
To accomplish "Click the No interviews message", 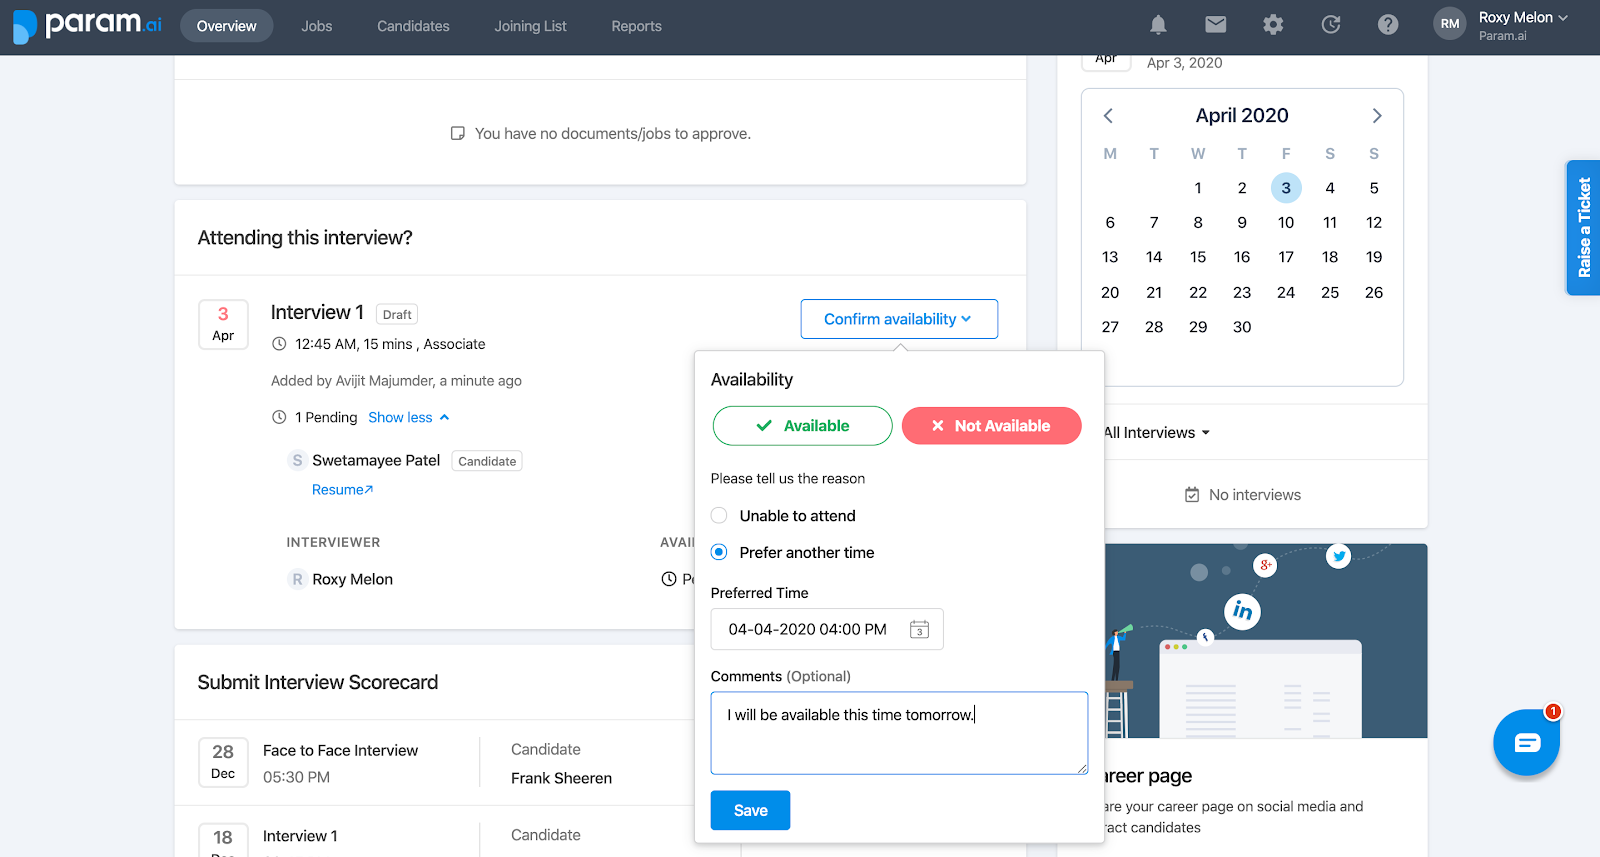I will point(1243,495).
